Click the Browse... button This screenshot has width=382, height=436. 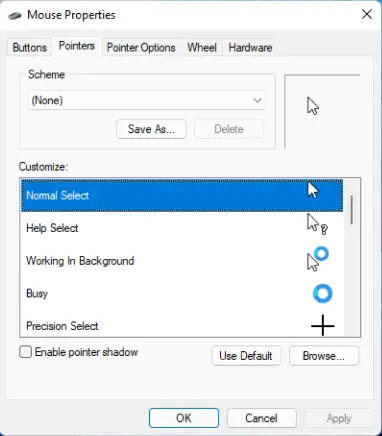pos(324,356)
